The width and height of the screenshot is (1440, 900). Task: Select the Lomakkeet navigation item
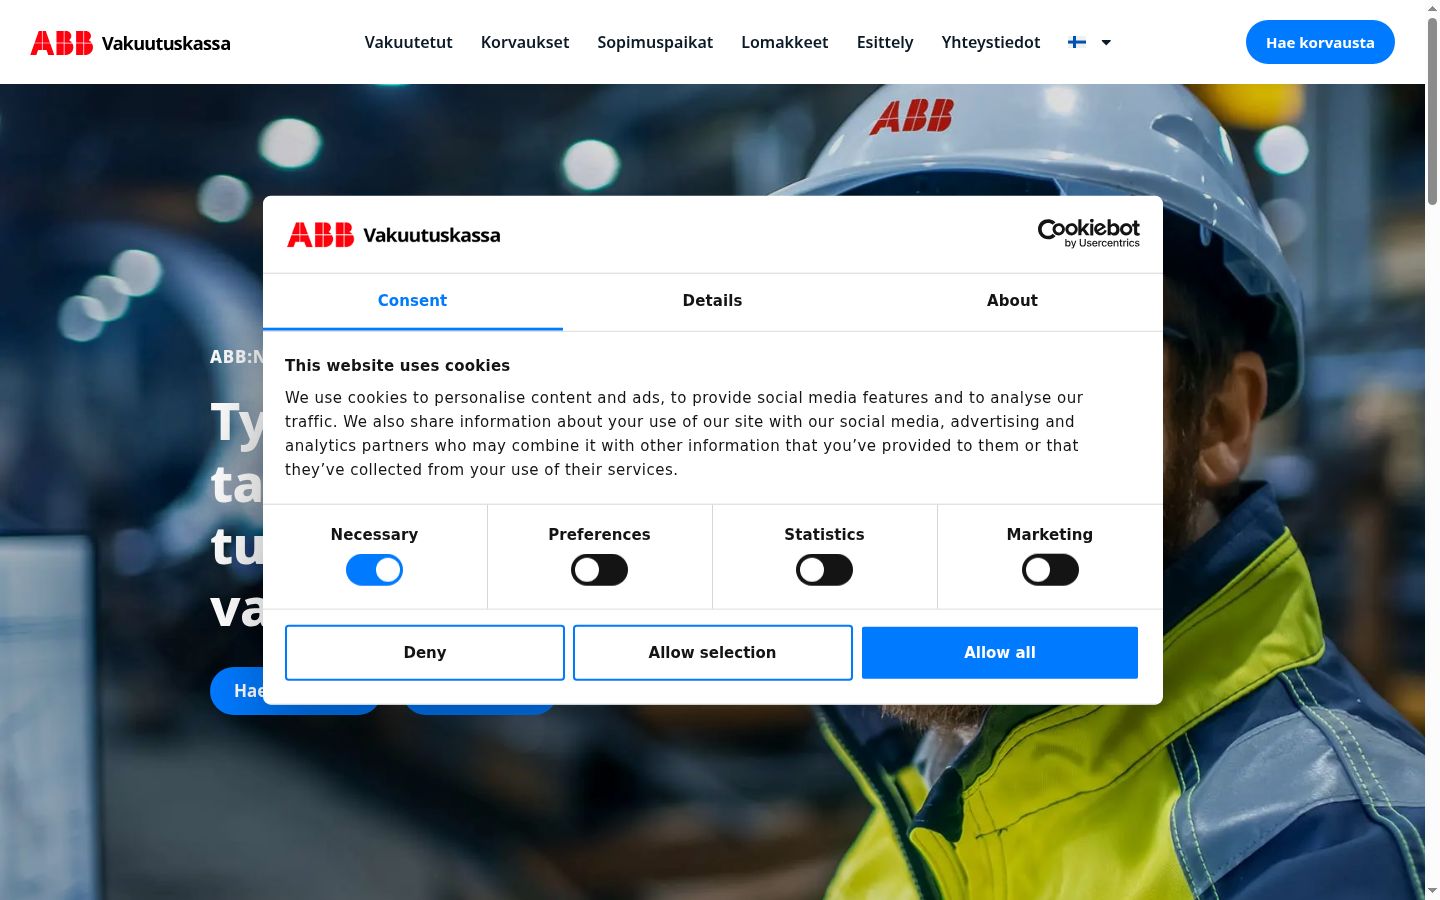coord(785,42)
